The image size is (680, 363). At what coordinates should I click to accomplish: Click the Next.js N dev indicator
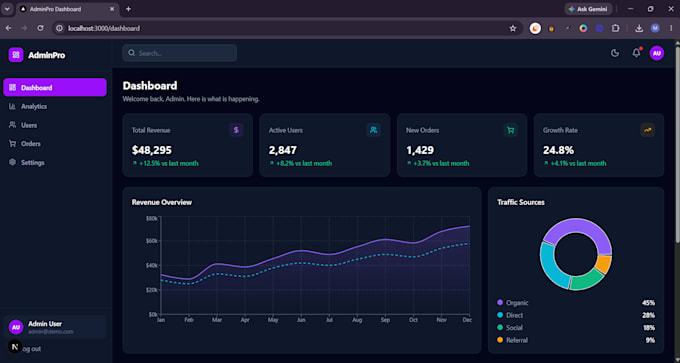click(x=15, y=347)
